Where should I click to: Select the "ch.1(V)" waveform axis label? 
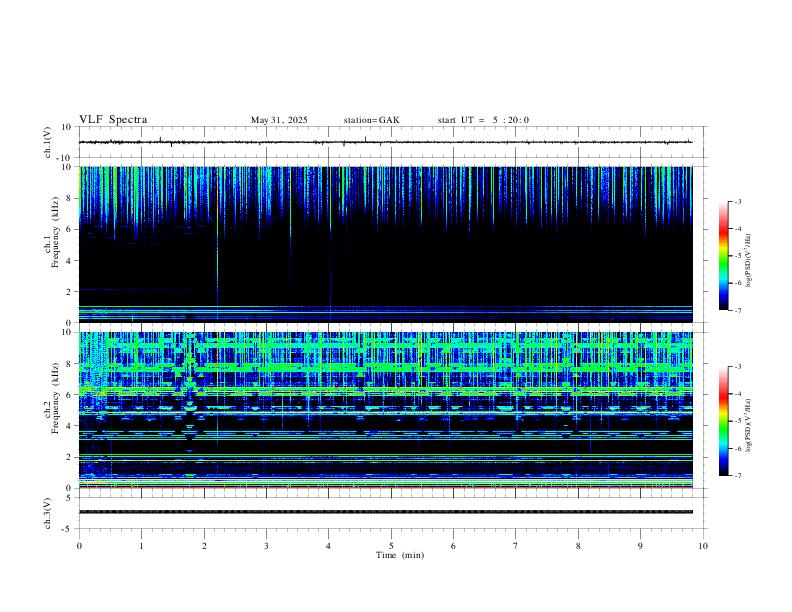coord(48,142)
